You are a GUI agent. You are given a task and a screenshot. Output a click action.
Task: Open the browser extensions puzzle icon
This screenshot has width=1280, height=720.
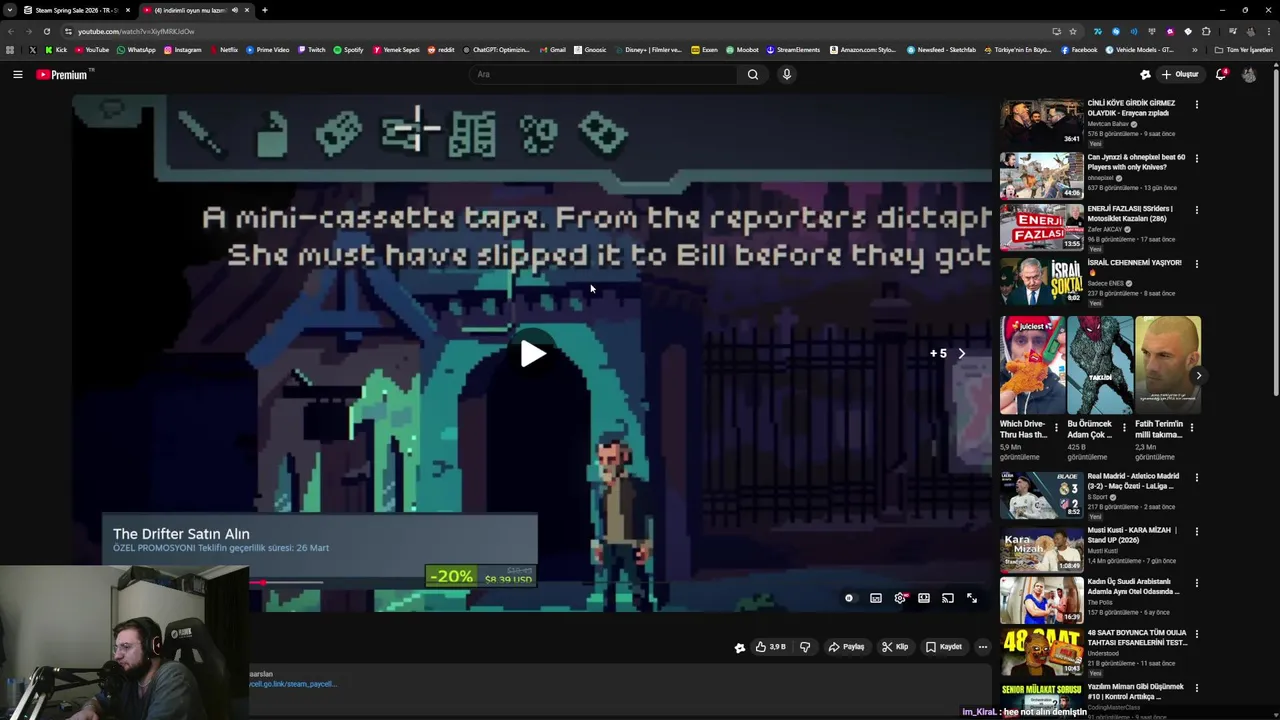click(x=1206, y=31)
